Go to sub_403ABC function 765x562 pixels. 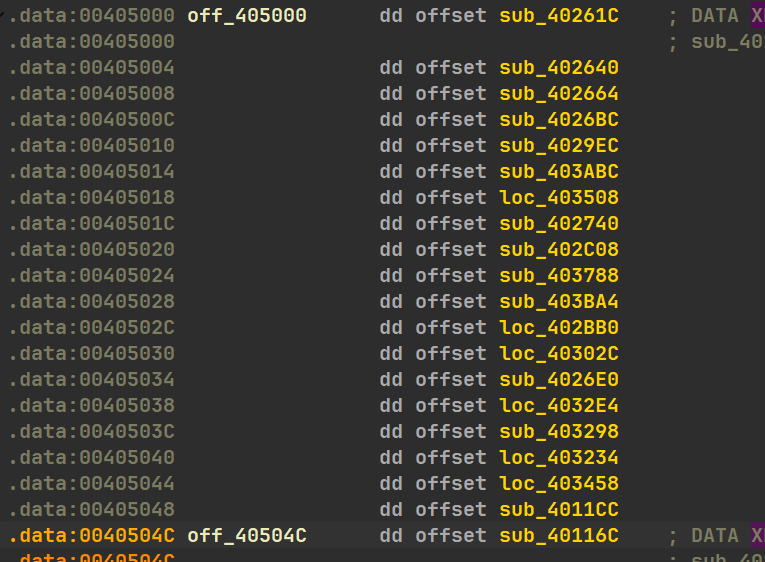coord(559,171)
